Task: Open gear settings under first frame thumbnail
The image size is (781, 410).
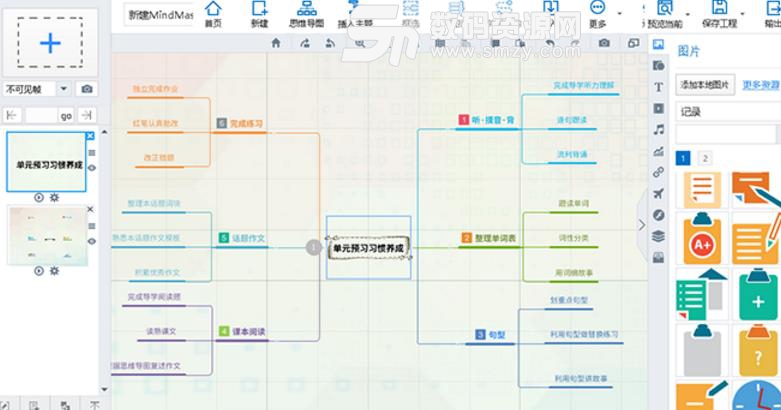Action: 54,198
